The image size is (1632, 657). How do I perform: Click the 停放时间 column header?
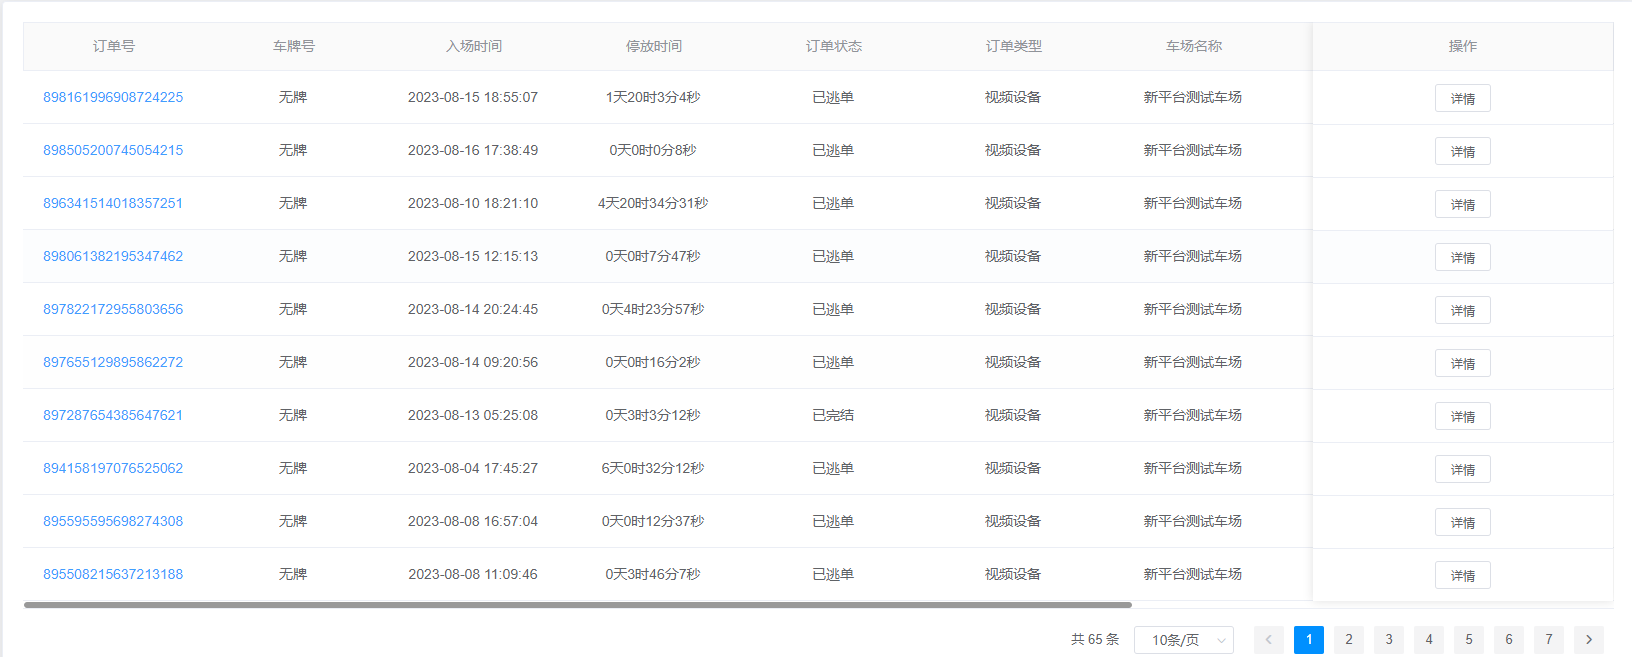tap(653, 46)
